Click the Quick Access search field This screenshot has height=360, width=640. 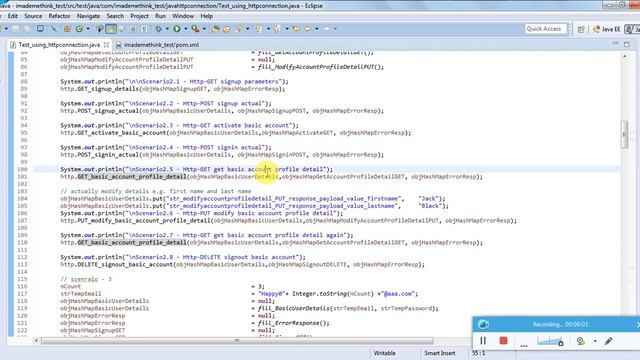click(546, 29)
